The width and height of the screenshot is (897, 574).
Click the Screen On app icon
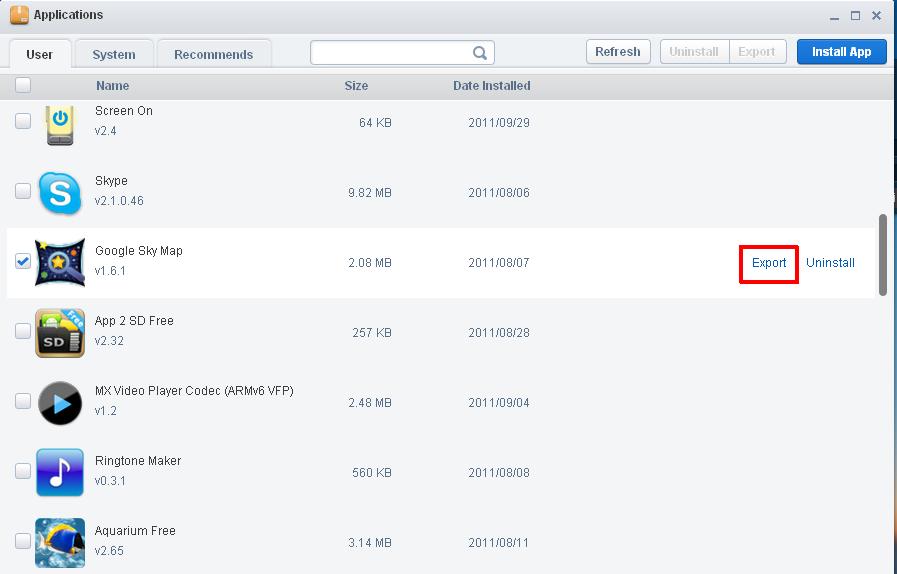pos(60,124)
